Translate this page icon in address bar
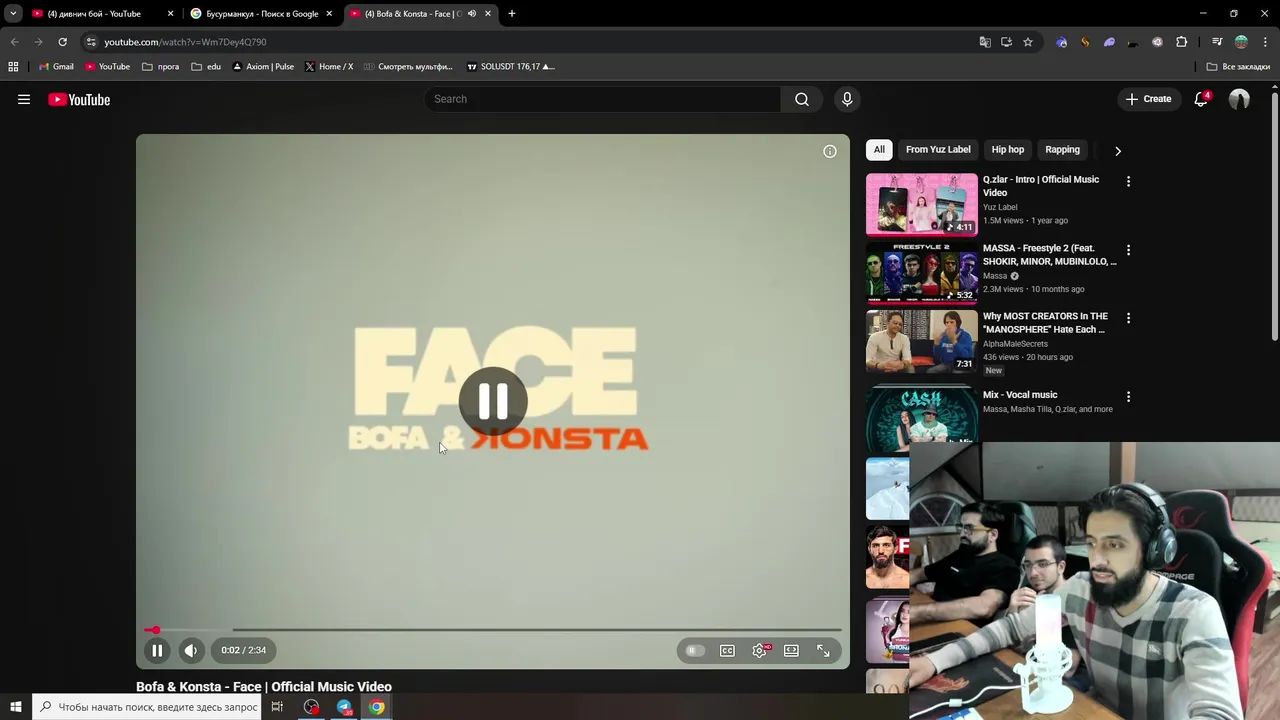1280x720 pixels. point(985,42)
